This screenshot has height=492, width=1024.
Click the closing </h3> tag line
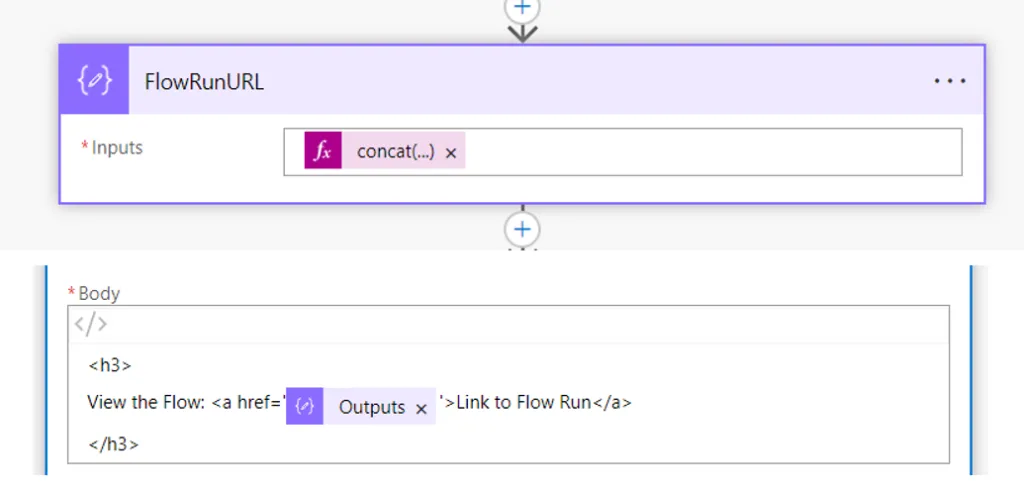(x=114, y=444)
